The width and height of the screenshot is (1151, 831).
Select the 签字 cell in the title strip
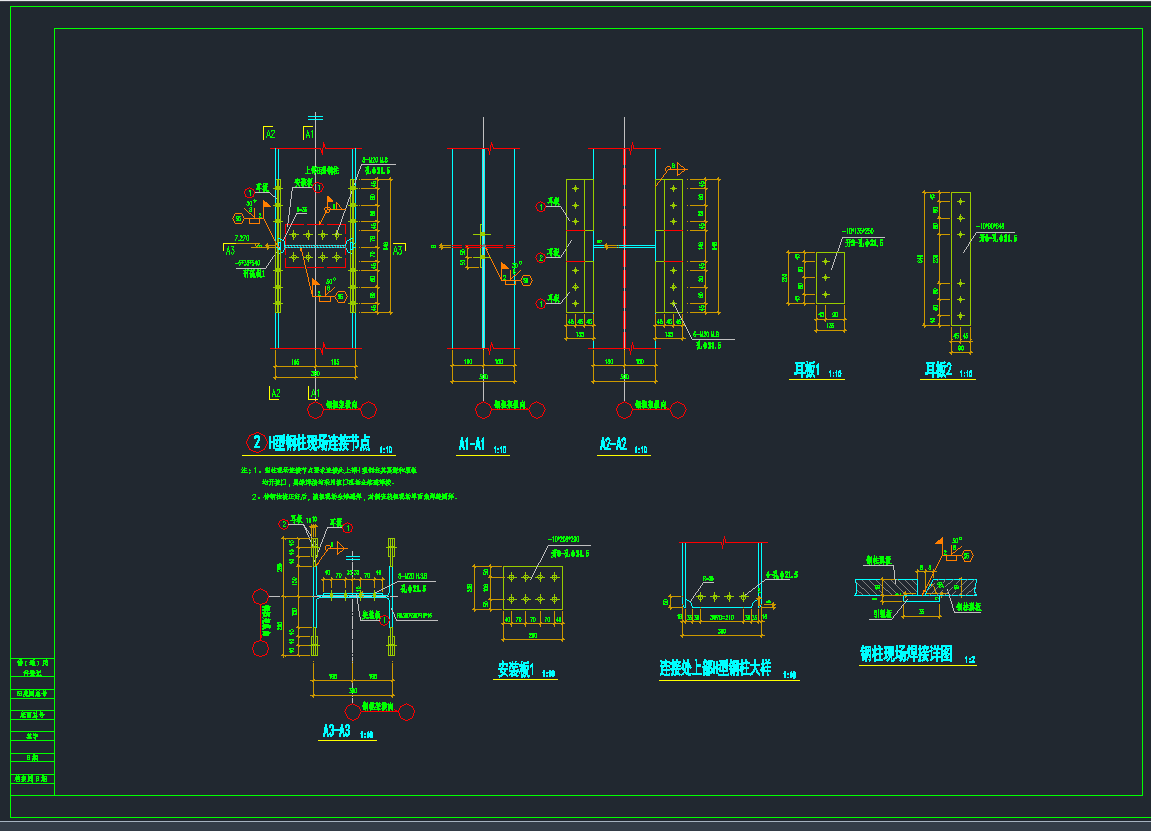(33, 736)
